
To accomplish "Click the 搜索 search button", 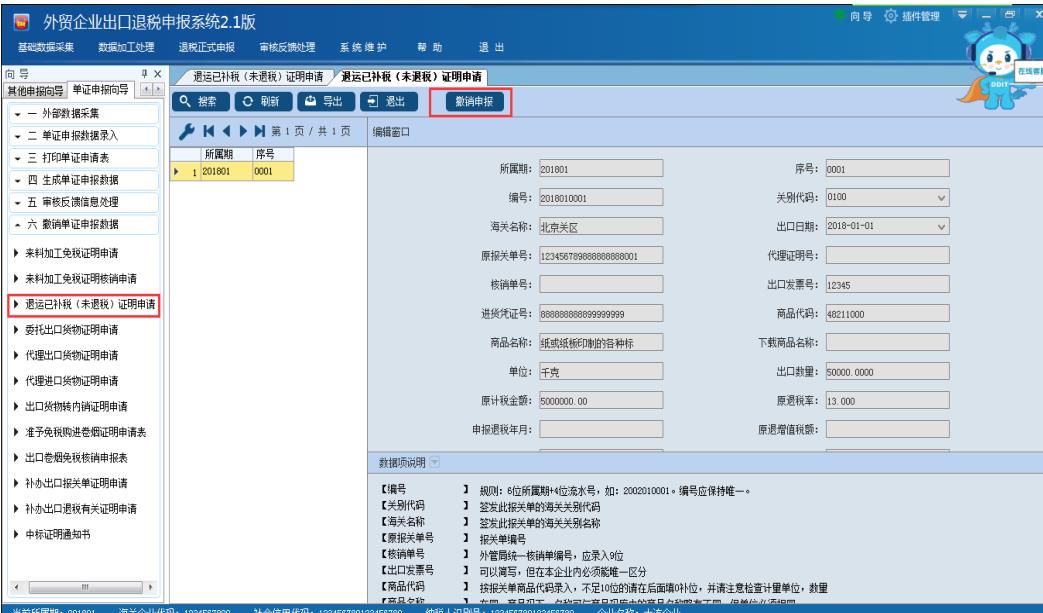I will point(201,101).
